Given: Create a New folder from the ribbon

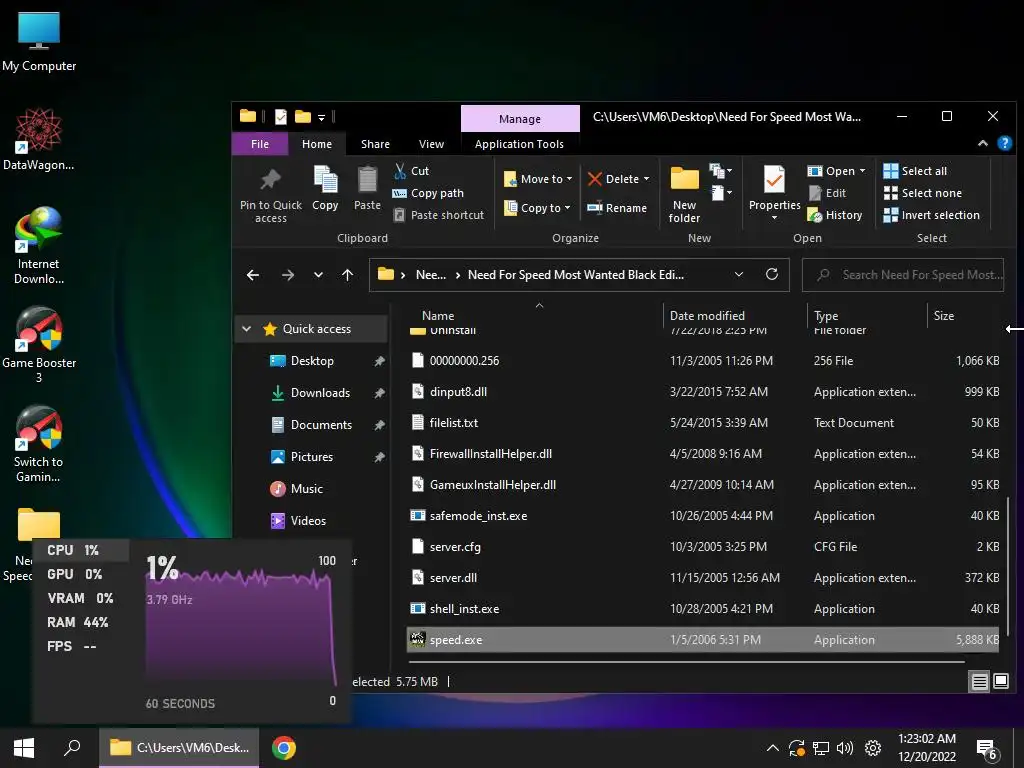Looking at the screenshot, I should point(684,195).
